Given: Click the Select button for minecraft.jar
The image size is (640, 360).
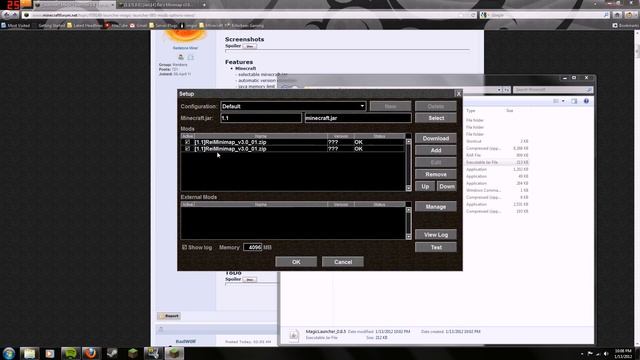Looking at the screenshot, I should coord(436,118).
